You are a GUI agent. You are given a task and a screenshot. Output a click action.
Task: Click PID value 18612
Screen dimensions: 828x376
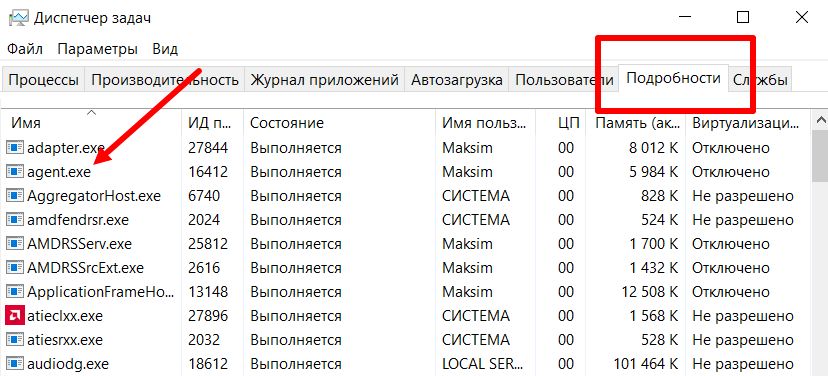tap(208, 364)
